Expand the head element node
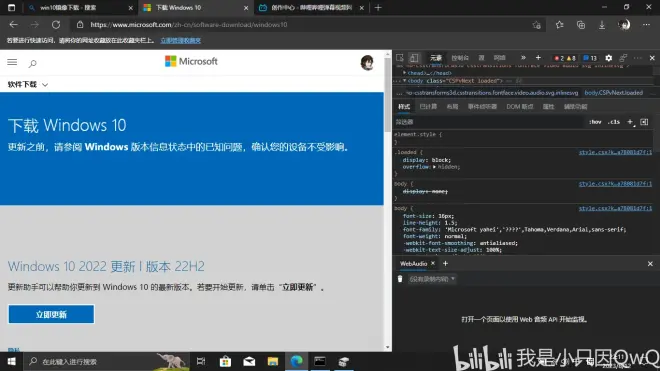The width and height of the screenshot is (660, 371). click(405, 73)
